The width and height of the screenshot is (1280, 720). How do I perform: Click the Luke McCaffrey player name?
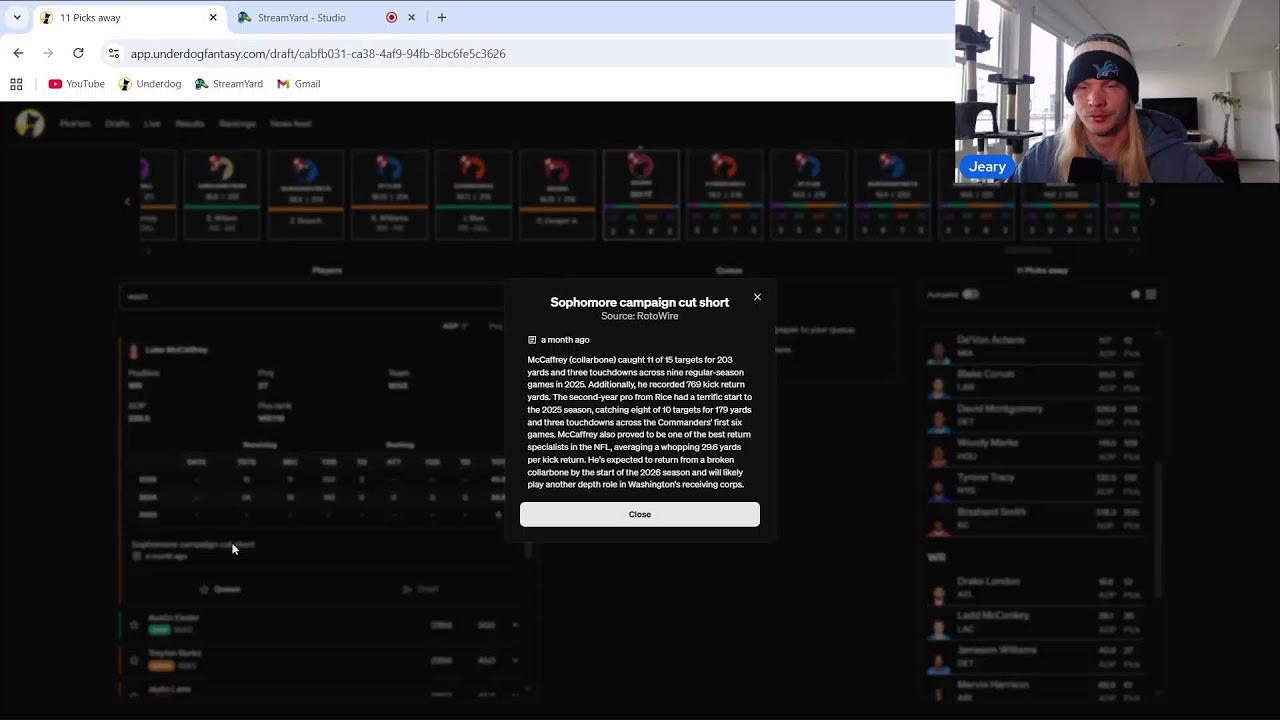(x=176, y=350)
